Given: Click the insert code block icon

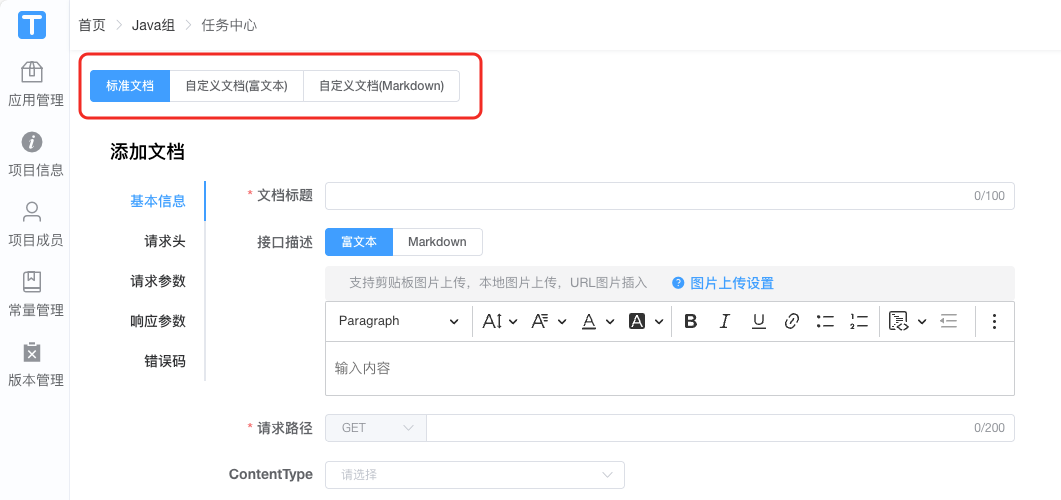Looking at the screenshot, I should click(899, 321).
